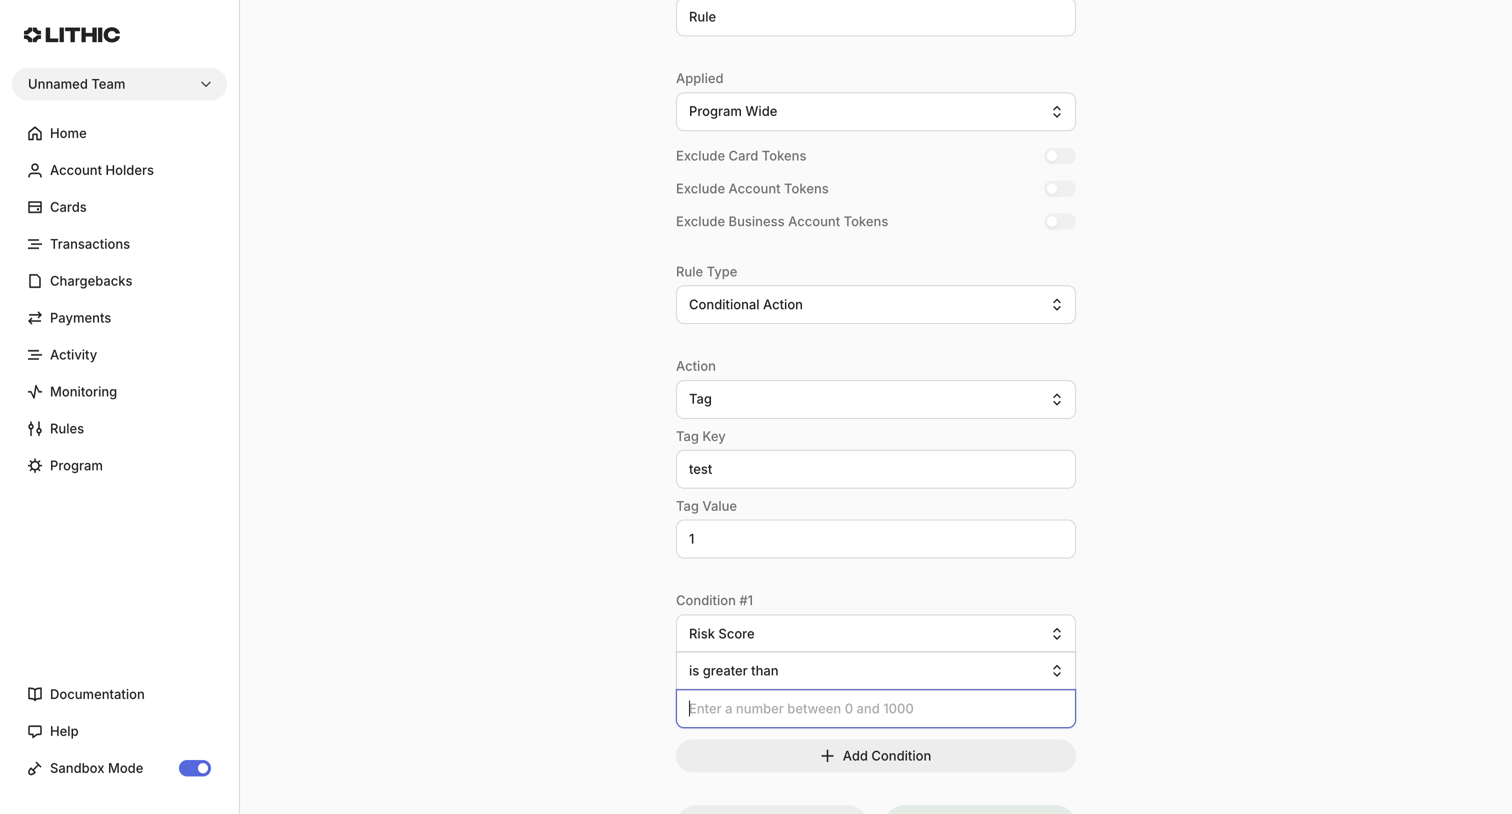Disable Sandbox Mode toggle
The width and height of the screenshot is (1512, 814).
click(195, 768)
